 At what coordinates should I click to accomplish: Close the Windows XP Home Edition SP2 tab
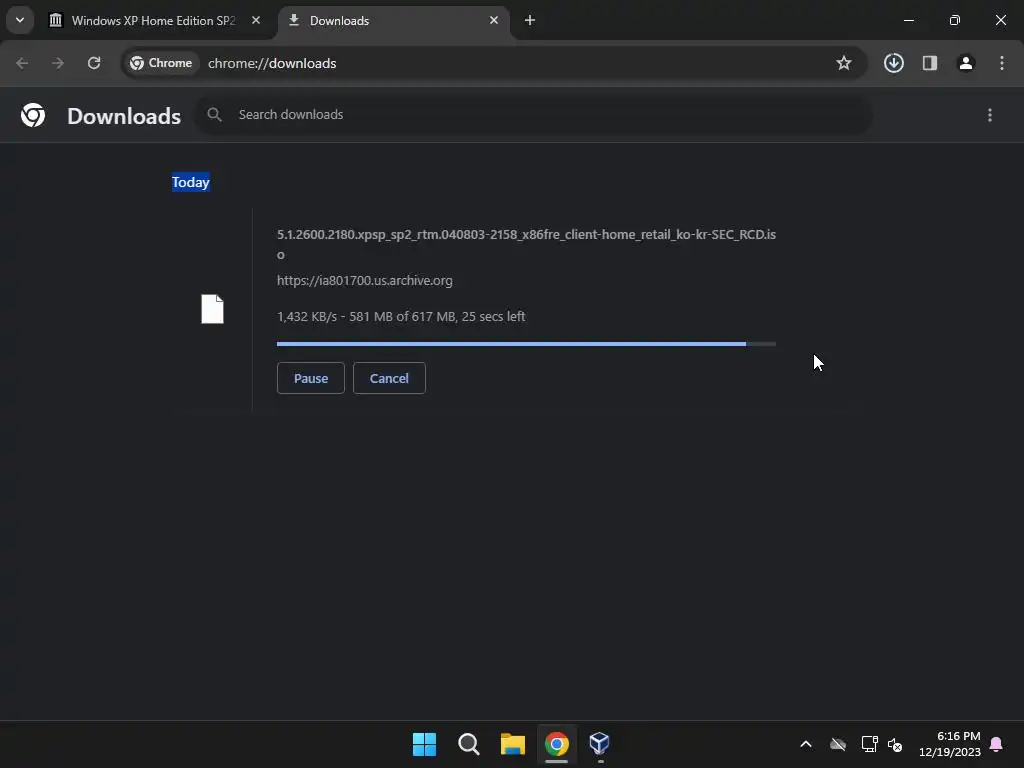[x=256, y=20]
